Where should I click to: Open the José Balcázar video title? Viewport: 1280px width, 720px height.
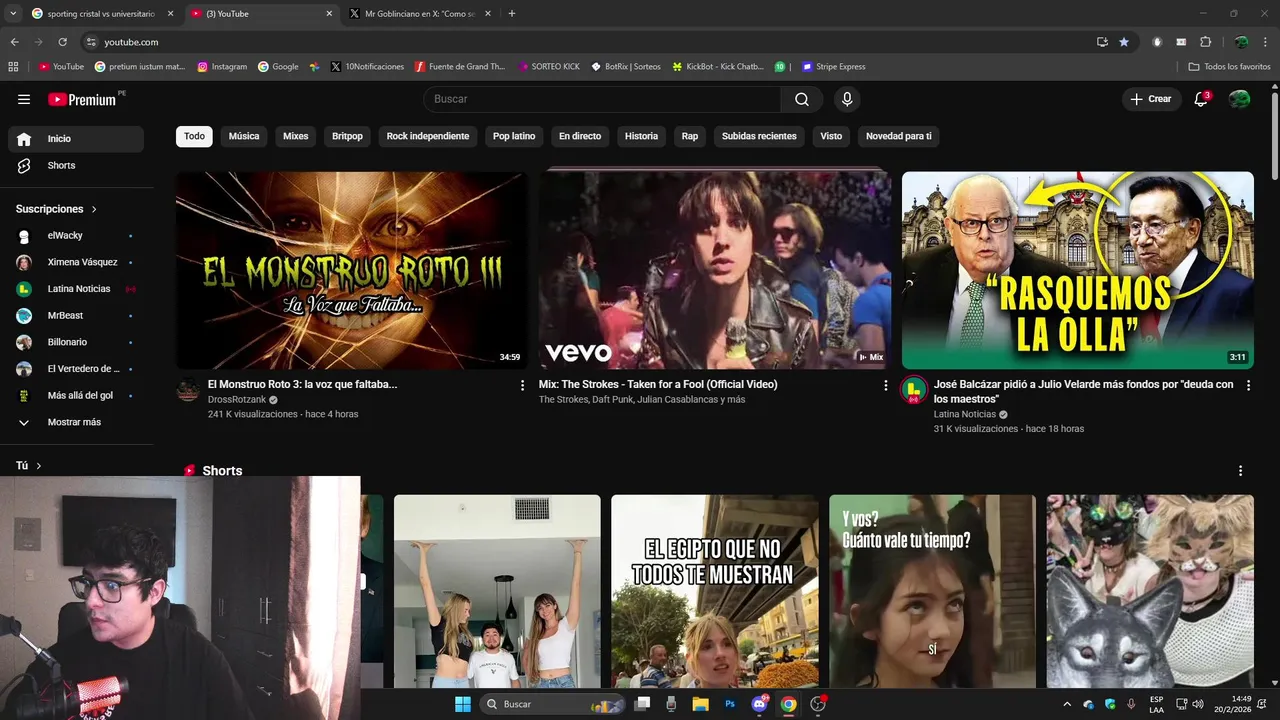coord(1083,391)
